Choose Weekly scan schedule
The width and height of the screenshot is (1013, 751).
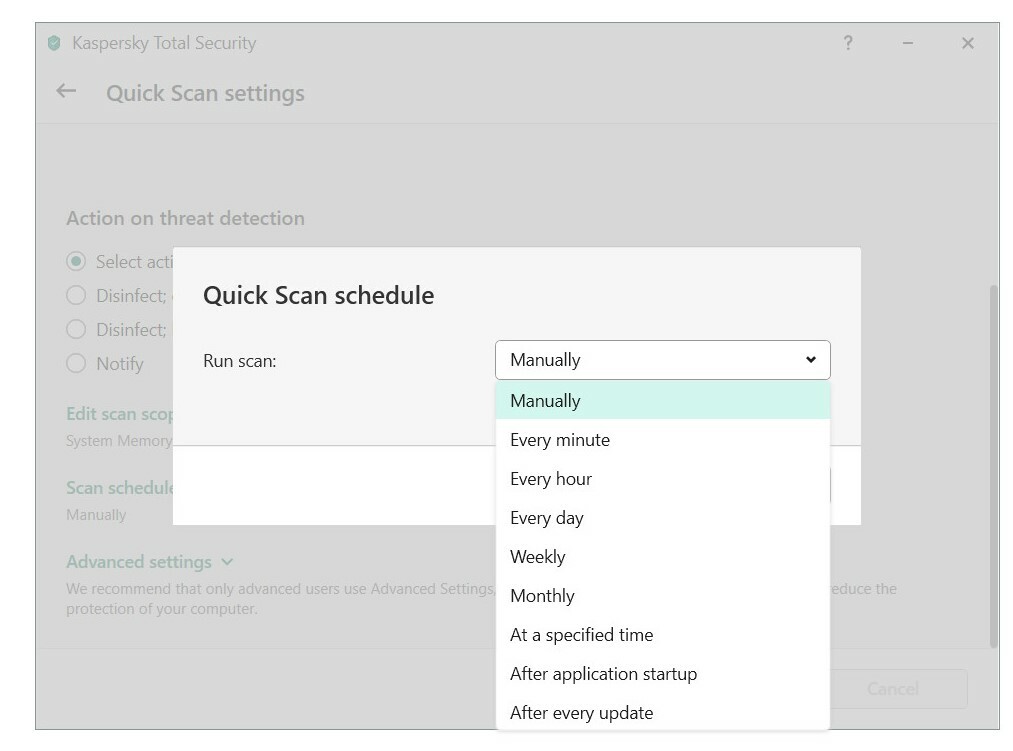[662, 557]
